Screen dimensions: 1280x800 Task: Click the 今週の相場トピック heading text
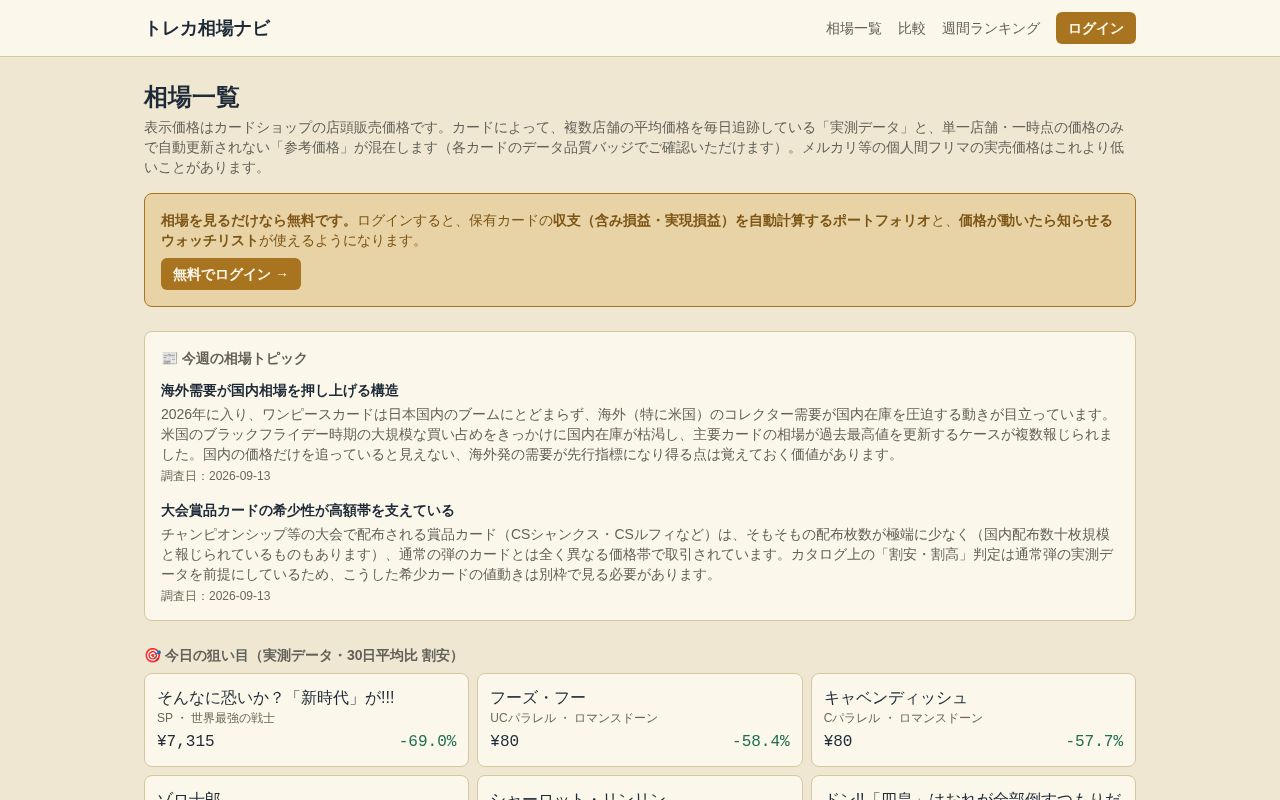point(245,358)
